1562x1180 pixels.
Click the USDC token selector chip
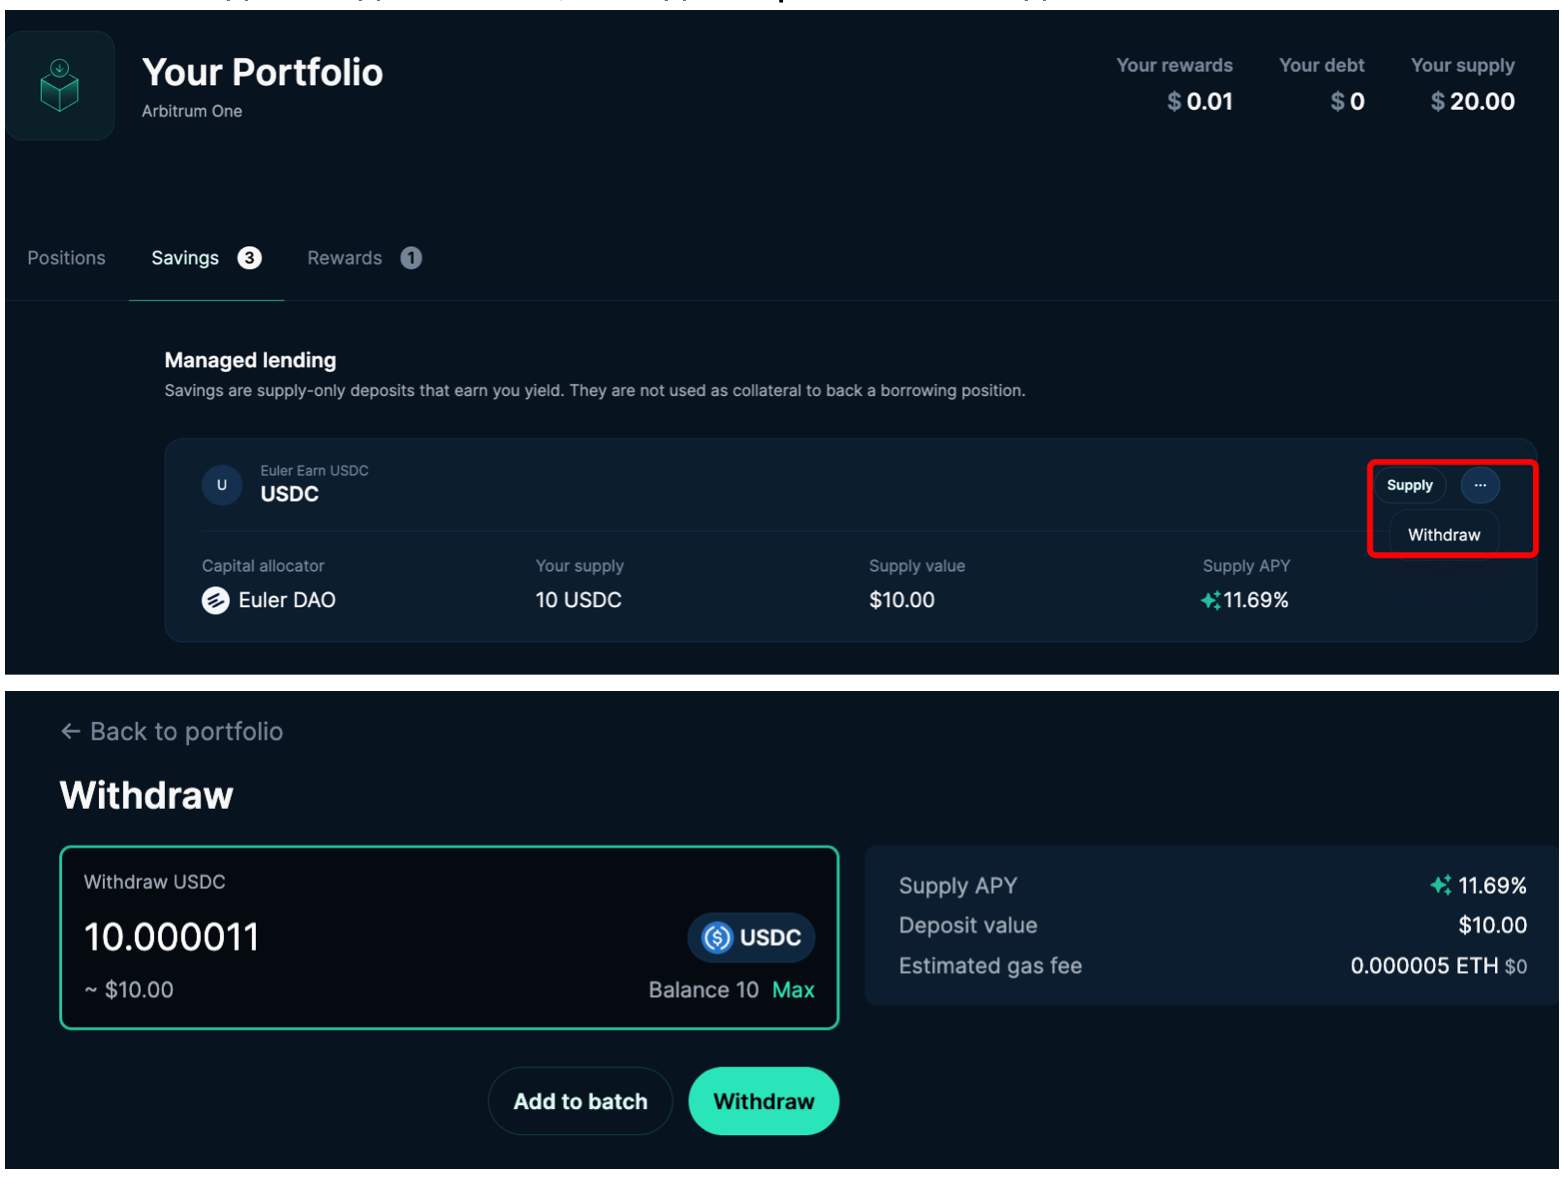[x=751, y=937]
